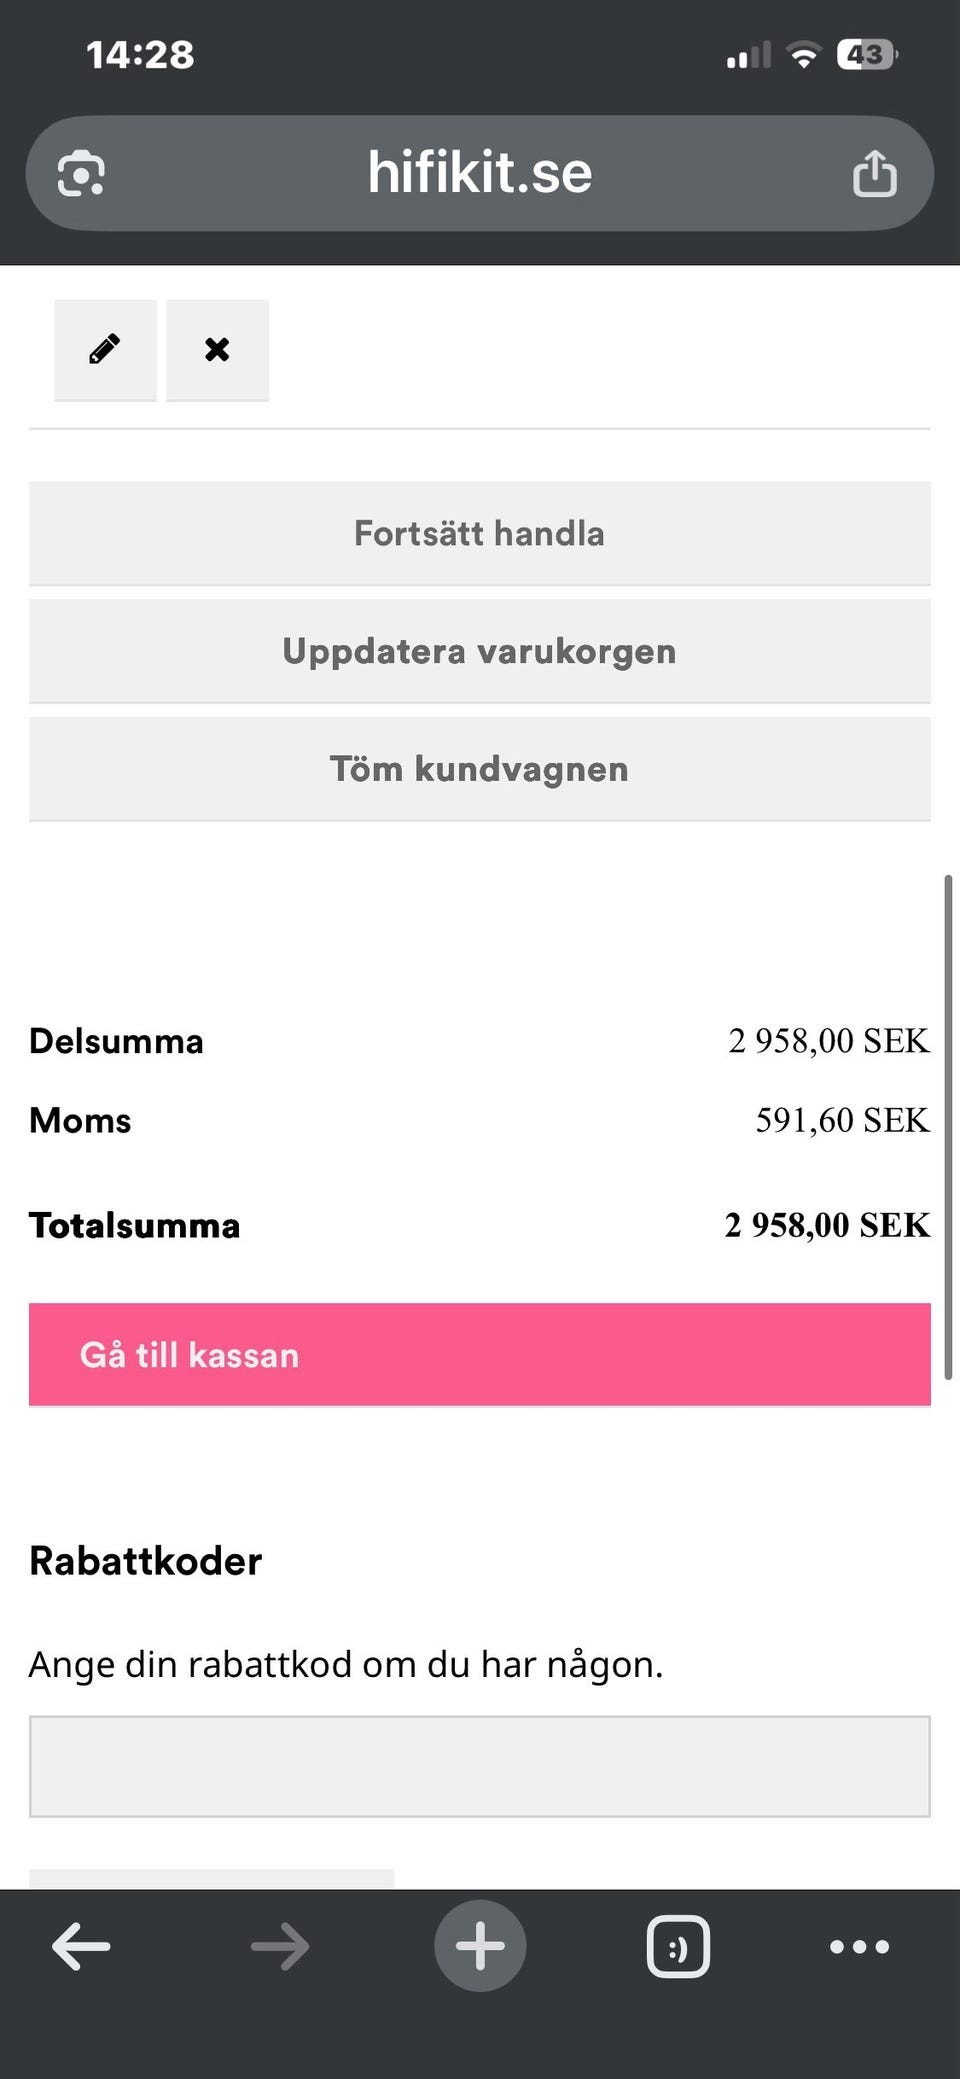Proceed with Gå till kassan button
Screen dimensions: 960x2079
pos(480,1355)
